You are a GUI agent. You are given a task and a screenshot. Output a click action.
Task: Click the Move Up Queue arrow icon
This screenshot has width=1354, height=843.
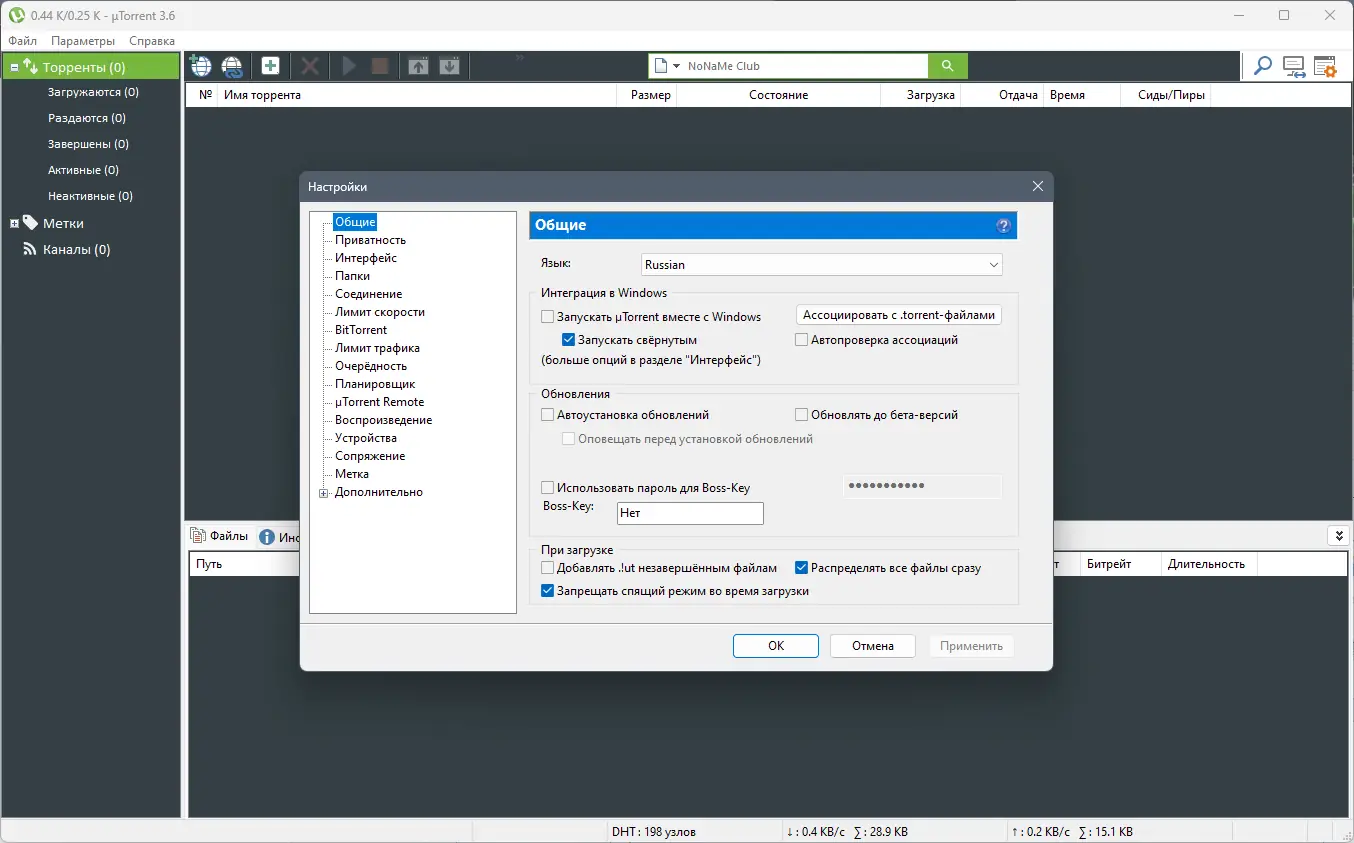(418, 66)
